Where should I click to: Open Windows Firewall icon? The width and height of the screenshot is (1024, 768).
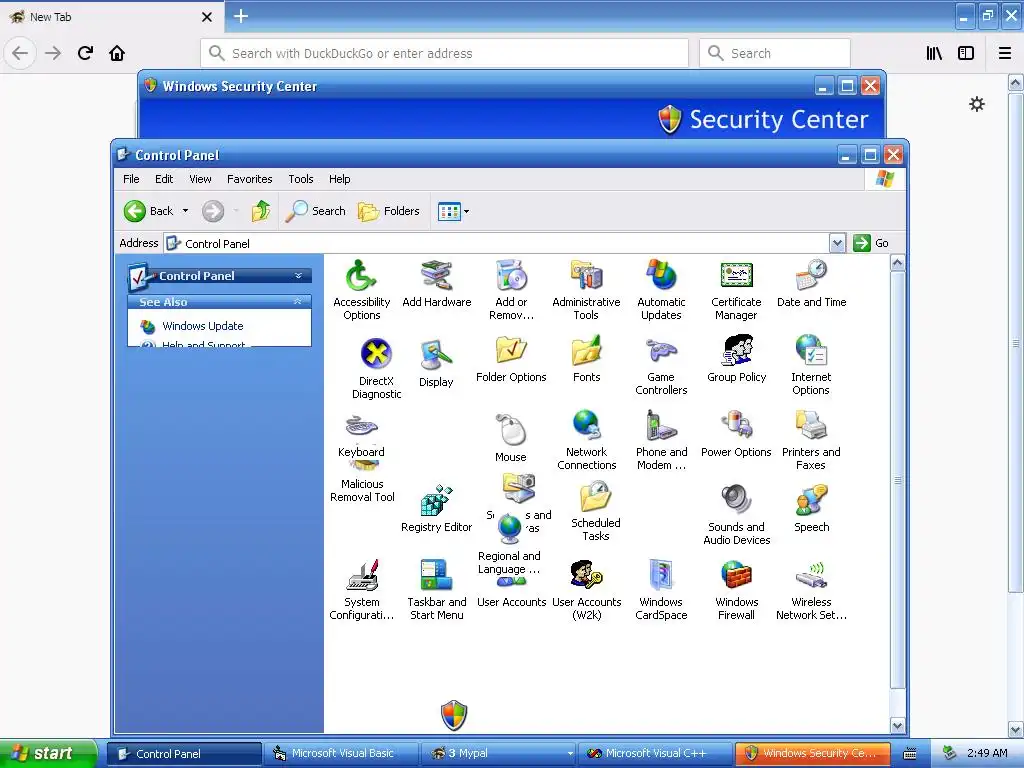click(736, 590)
